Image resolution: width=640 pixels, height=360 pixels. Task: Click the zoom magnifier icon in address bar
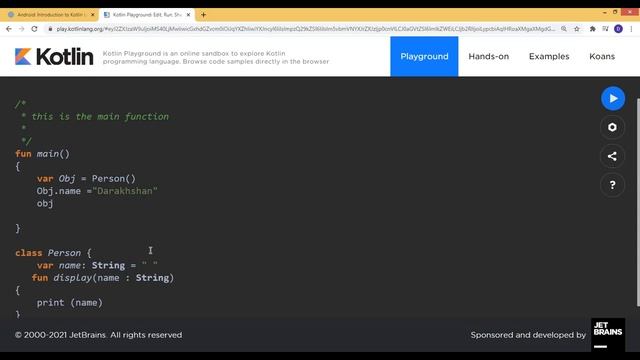[x=564, y=29]
